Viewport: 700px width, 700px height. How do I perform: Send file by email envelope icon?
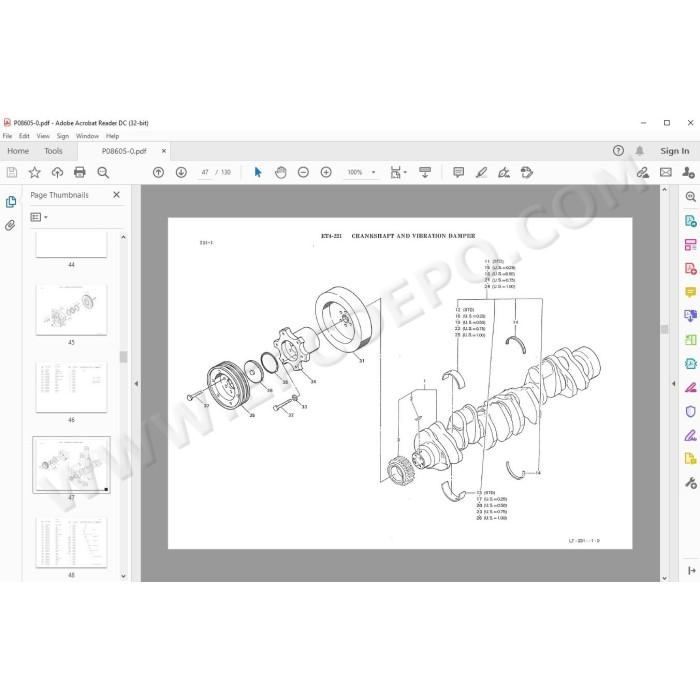click(666, 172)
